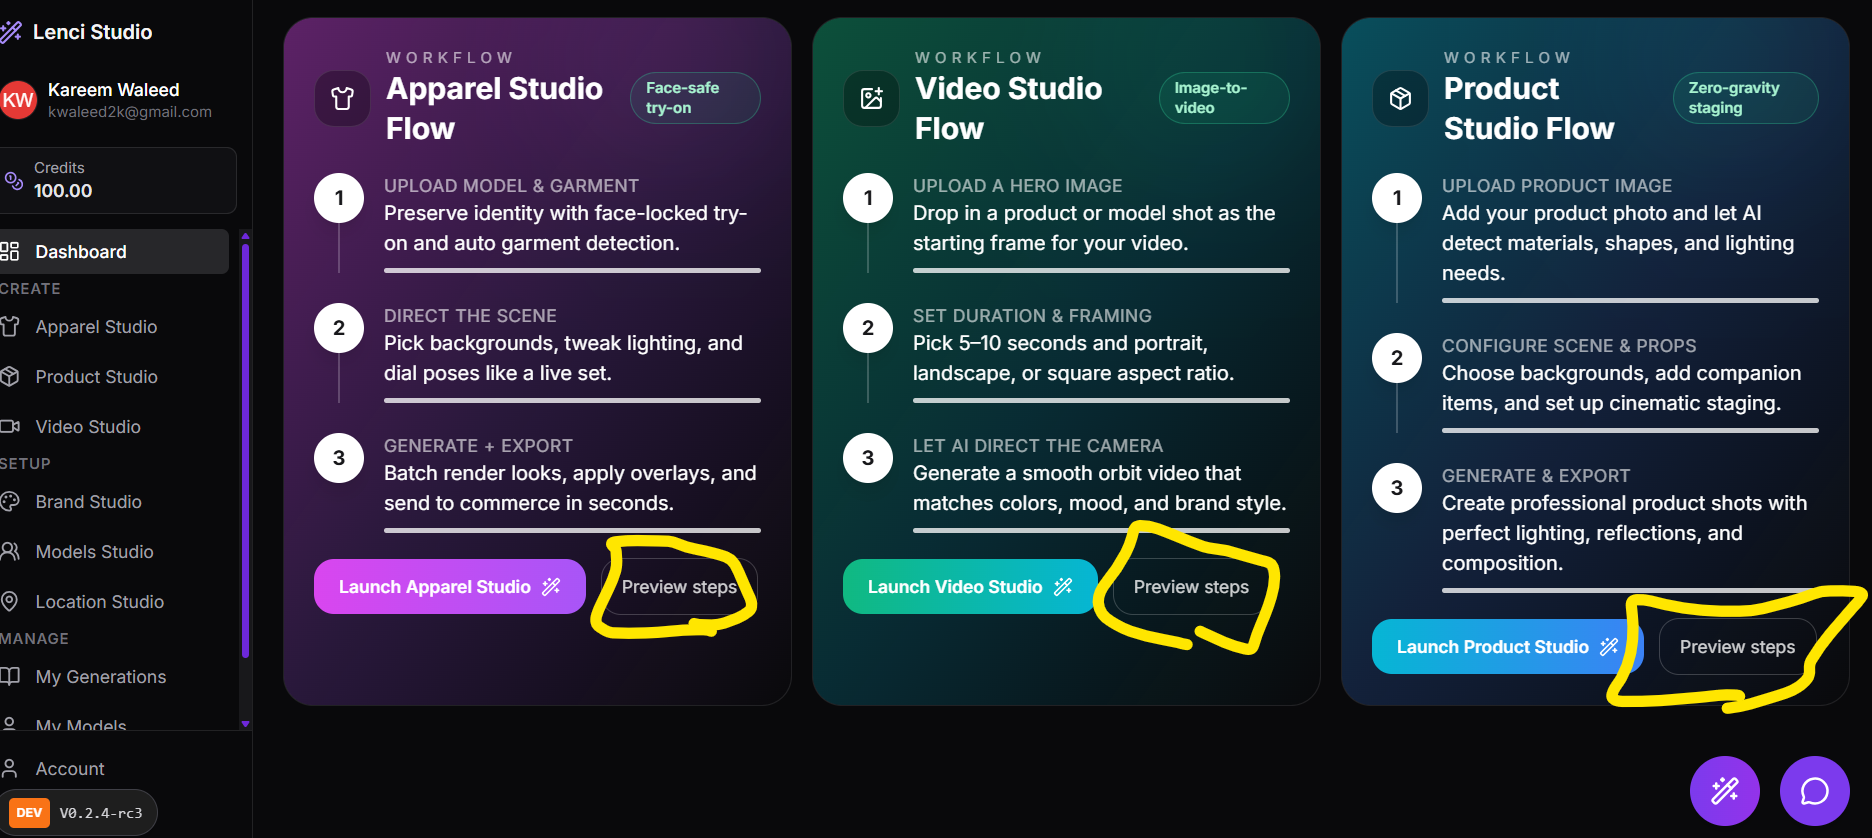Click the Face-safe try-on badge
The width and height of the screenshot is (1872, 838).
click(694, 98)
